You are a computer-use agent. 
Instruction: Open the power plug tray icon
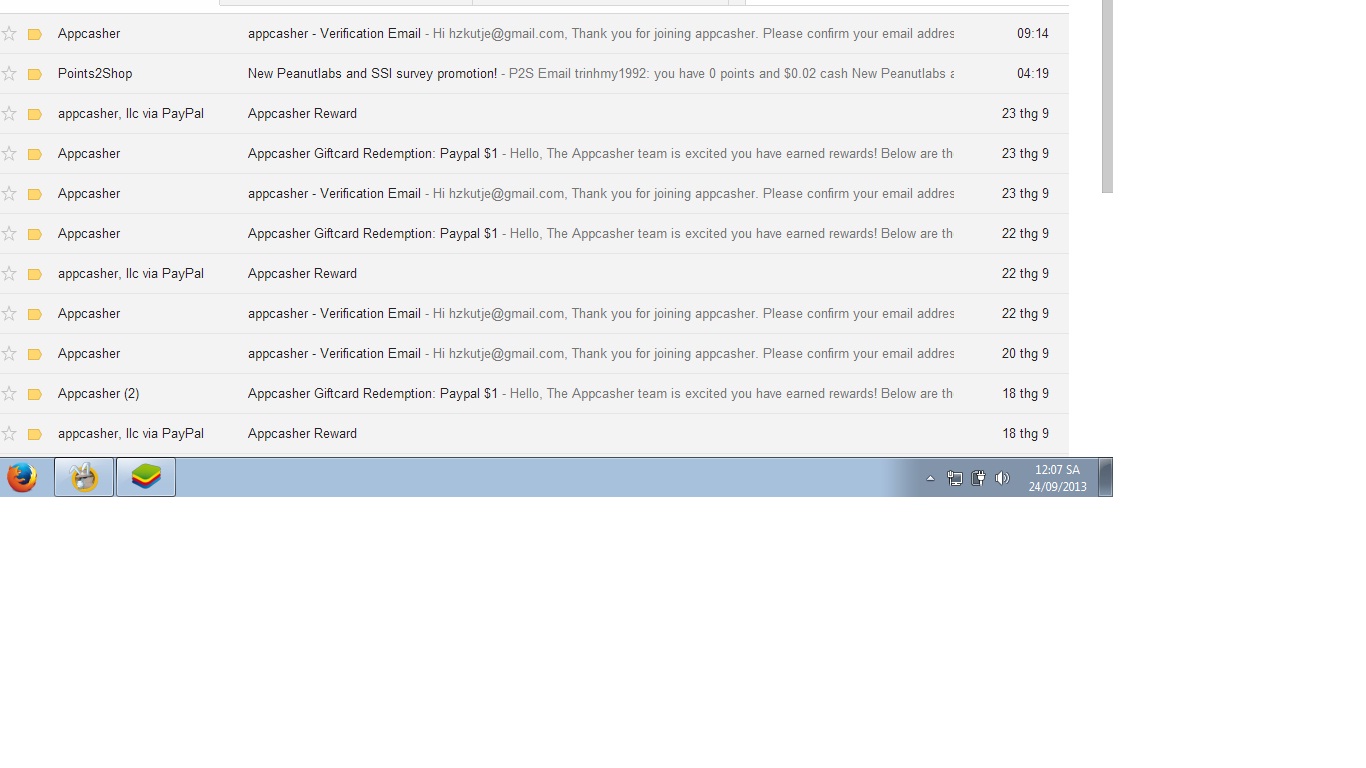pos(978,479)
